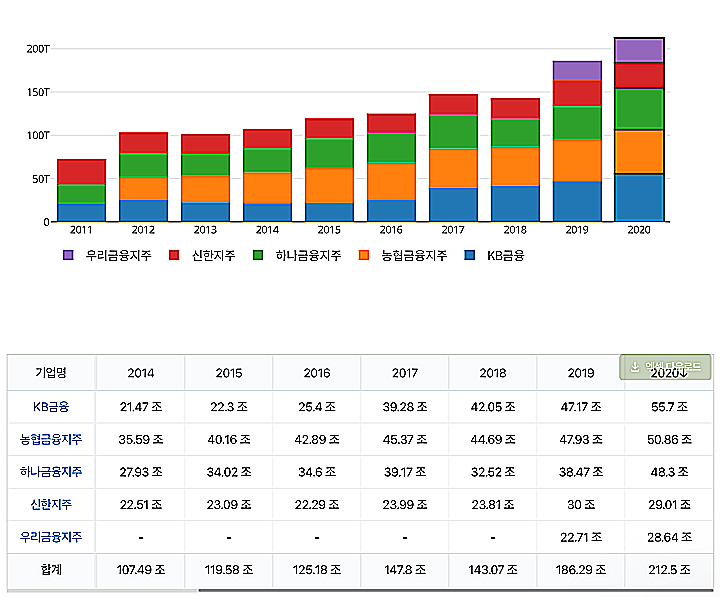Click the 200T y-axis label
The image size is (720, 597).
tap(38, 49)
